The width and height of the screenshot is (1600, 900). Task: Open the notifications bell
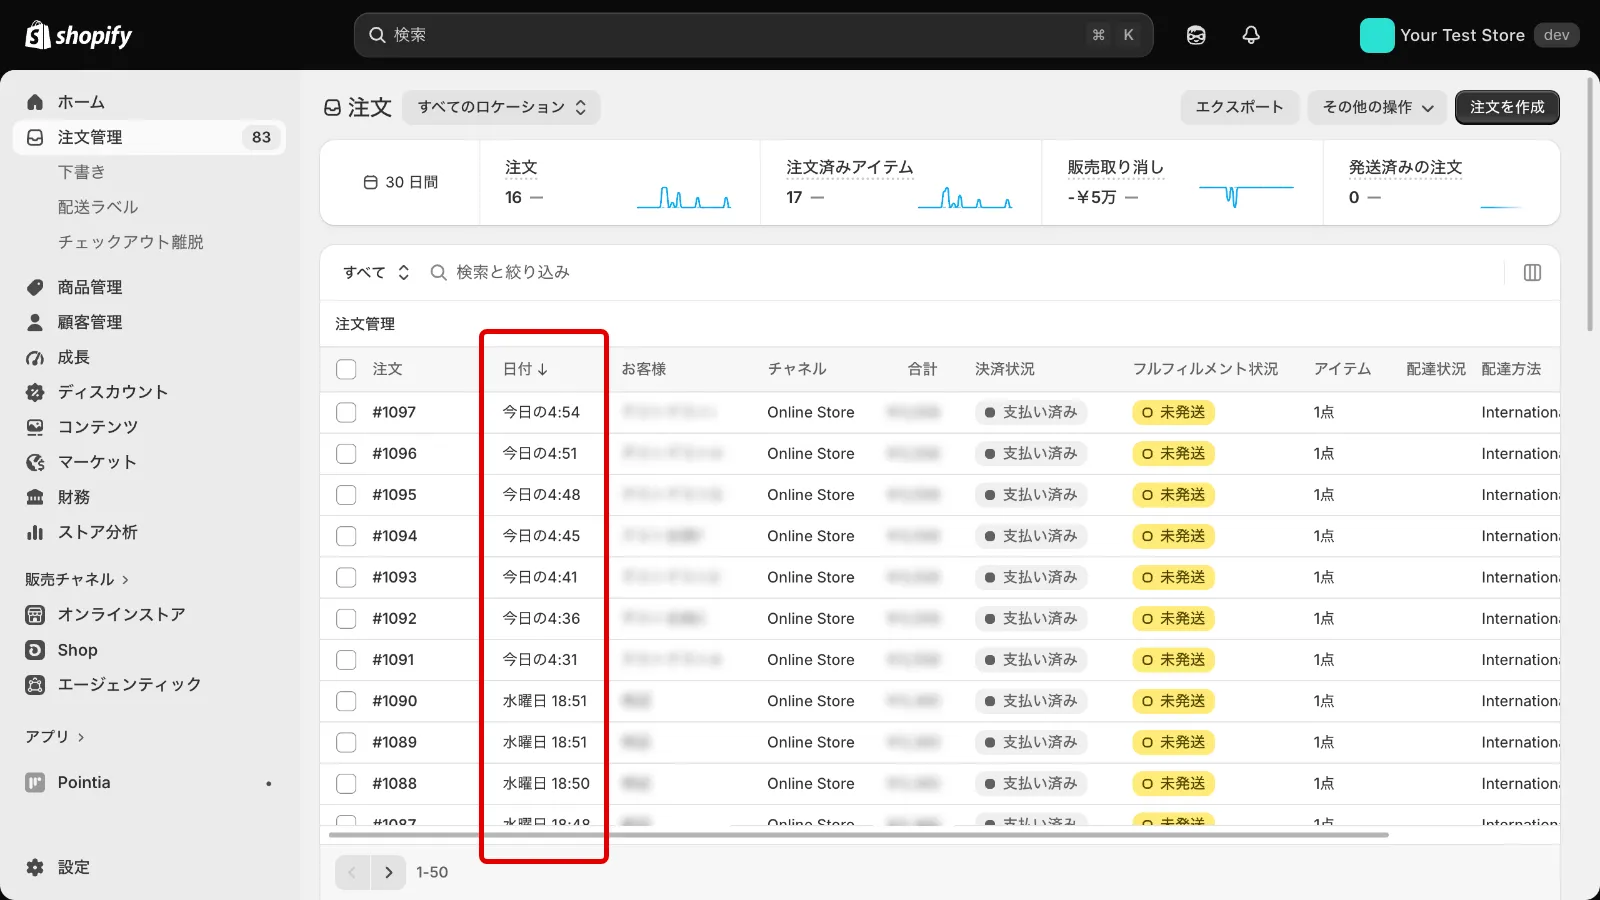[1251, 35]
